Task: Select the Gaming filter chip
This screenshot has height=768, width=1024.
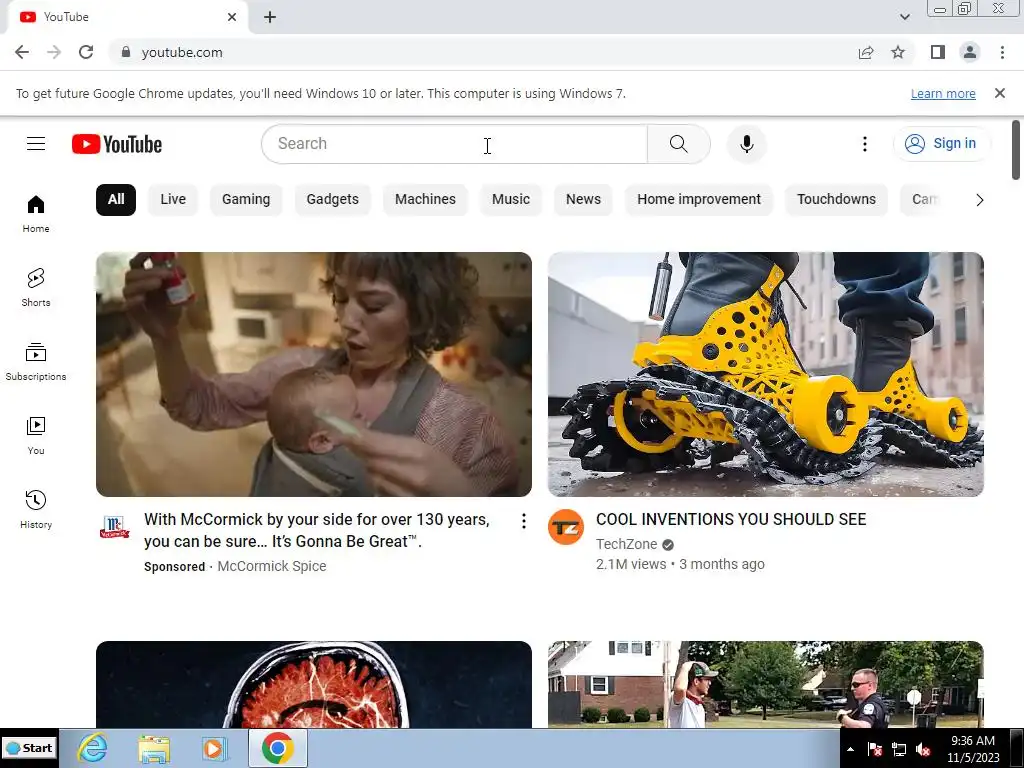Action: [246, 200]
